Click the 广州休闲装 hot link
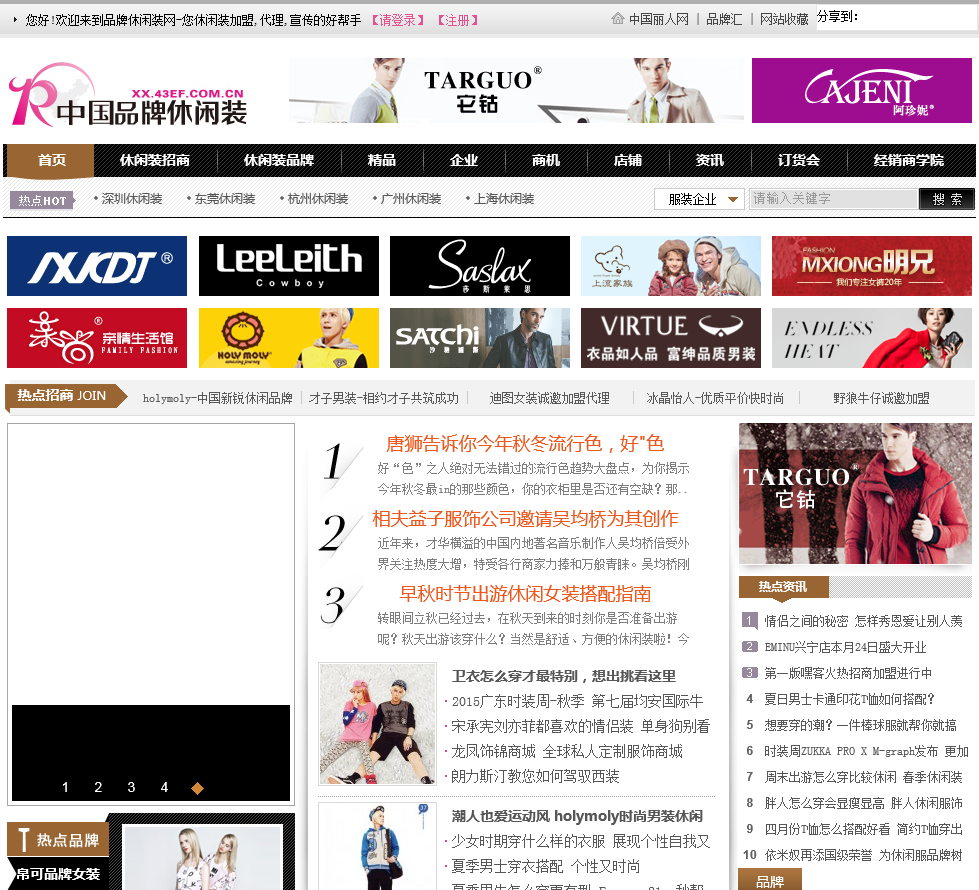Image resolution: width=979 pixels, height=890 pixels. (x=411, y=199)
